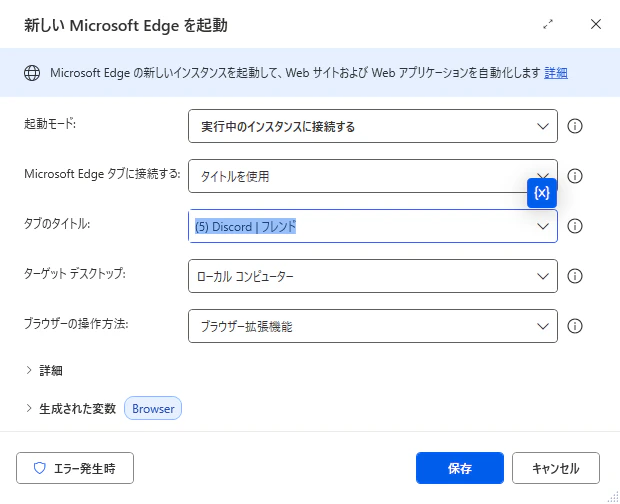The image size is (620, 504).
Task: Click the ブラウザーの操作方法: label
Action: coord(76,324)
